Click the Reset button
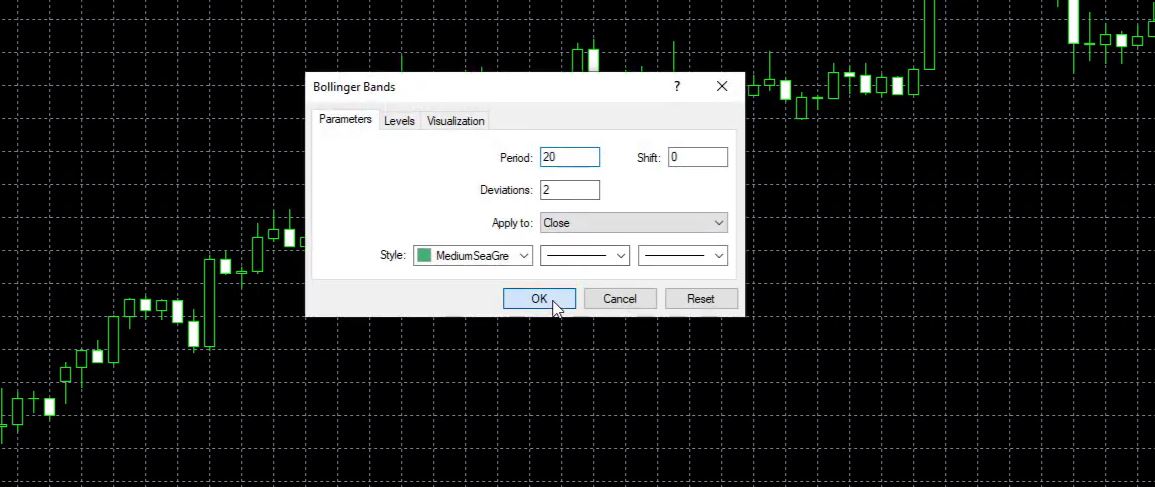1155x487 pixels. 701,298
